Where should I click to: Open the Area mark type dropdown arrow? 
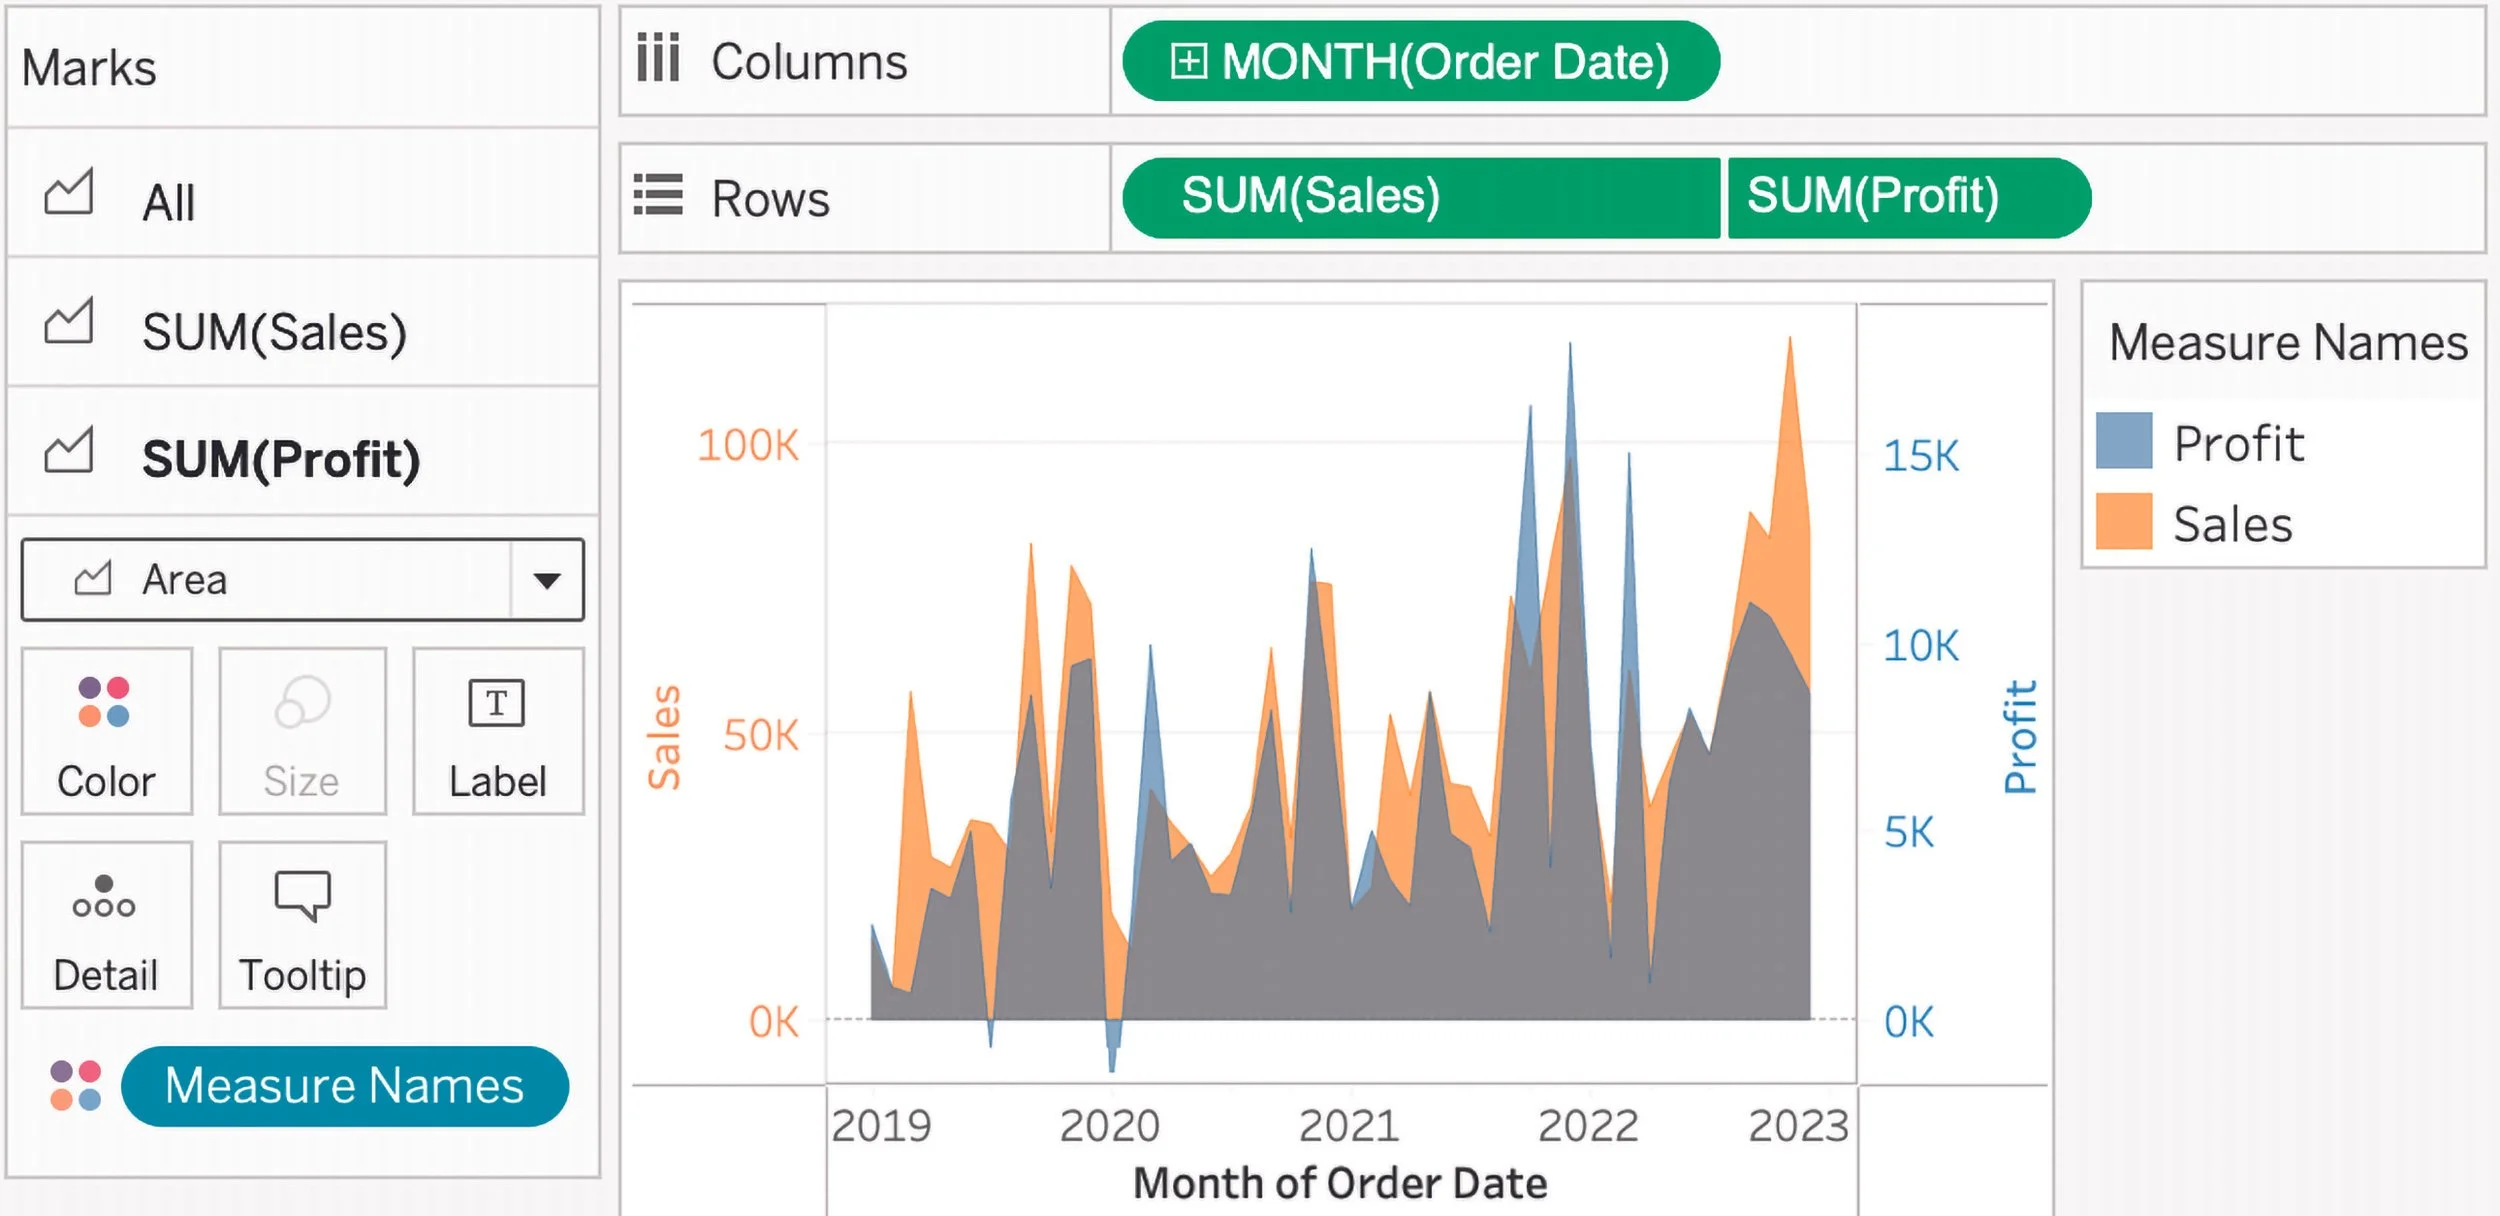[546, 580]
